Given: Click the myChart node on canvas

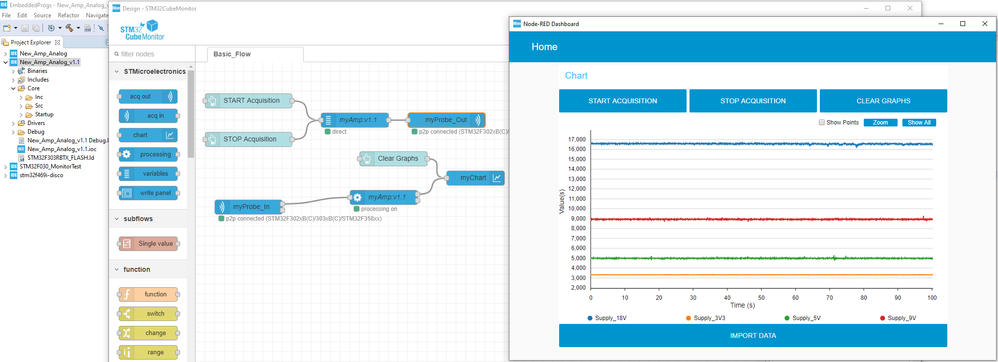Looking at the screenshot, I should [475, 178].
